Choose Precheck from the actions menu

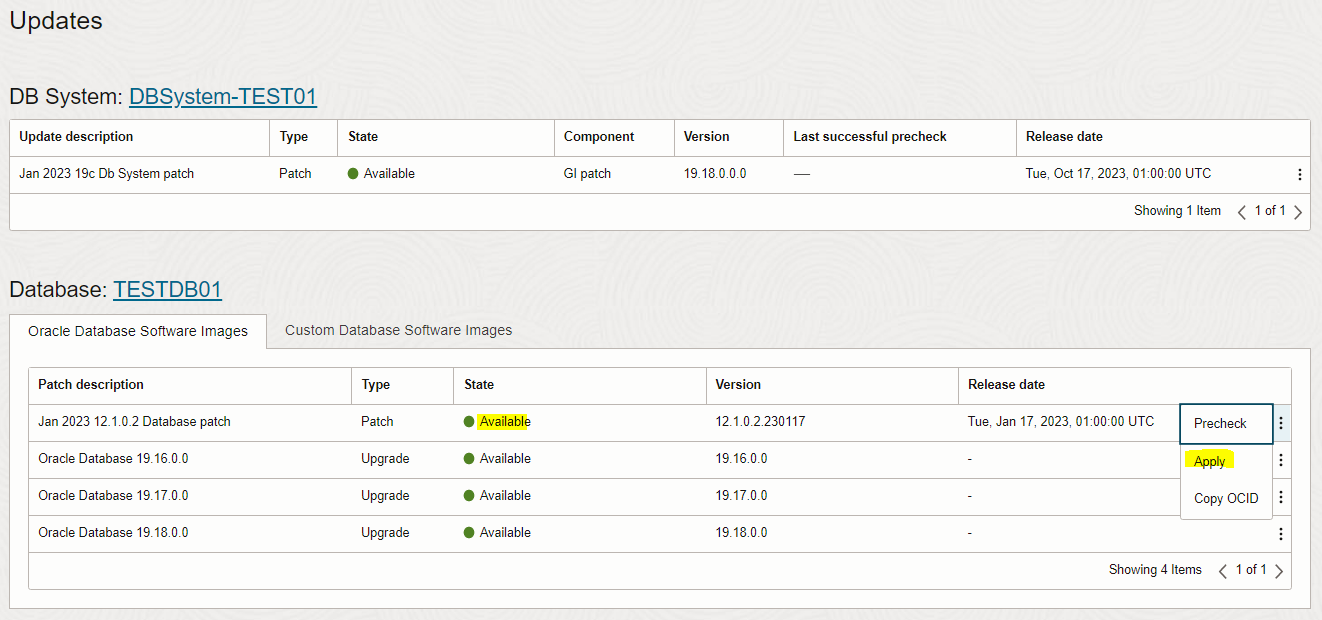(x=1226, y=423)
